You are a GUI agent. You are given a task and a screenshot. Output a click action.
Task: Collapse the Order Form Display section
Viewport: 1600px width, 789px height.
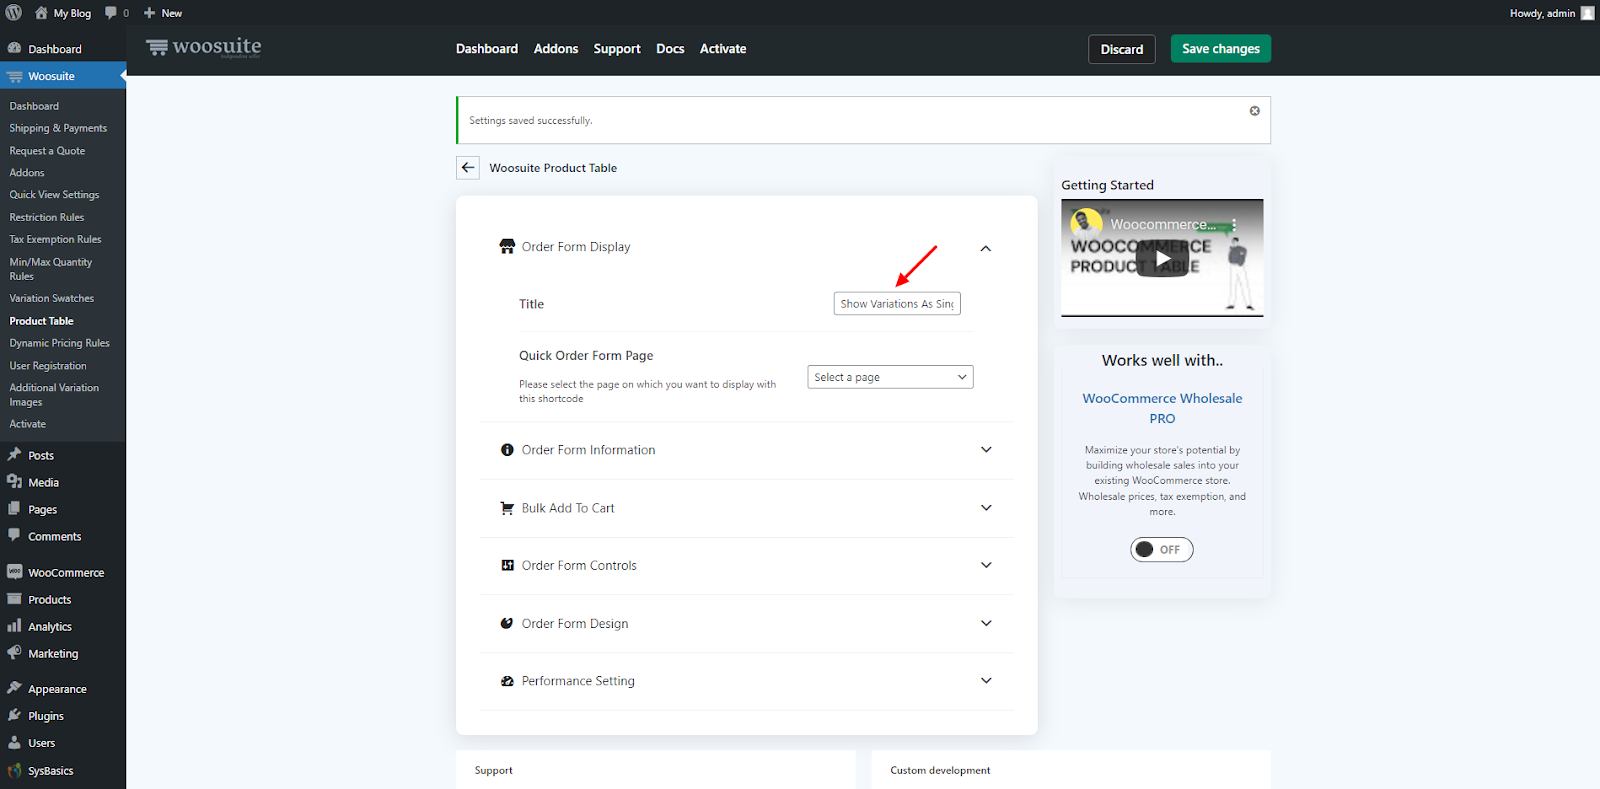click(x=985, y=248)
